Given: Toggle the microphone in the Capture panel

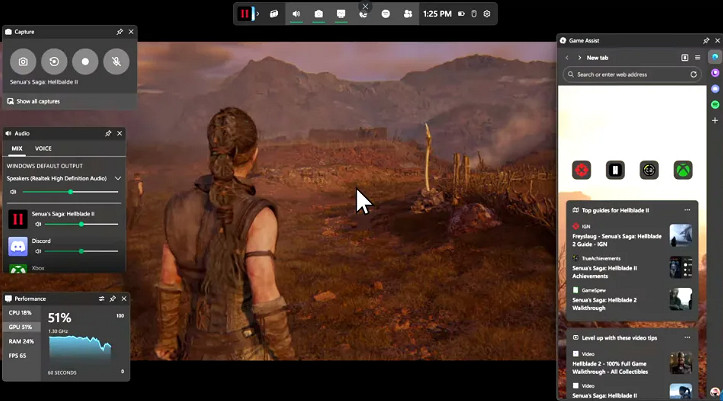Looking at the screenshot, I should coord(116,61).
